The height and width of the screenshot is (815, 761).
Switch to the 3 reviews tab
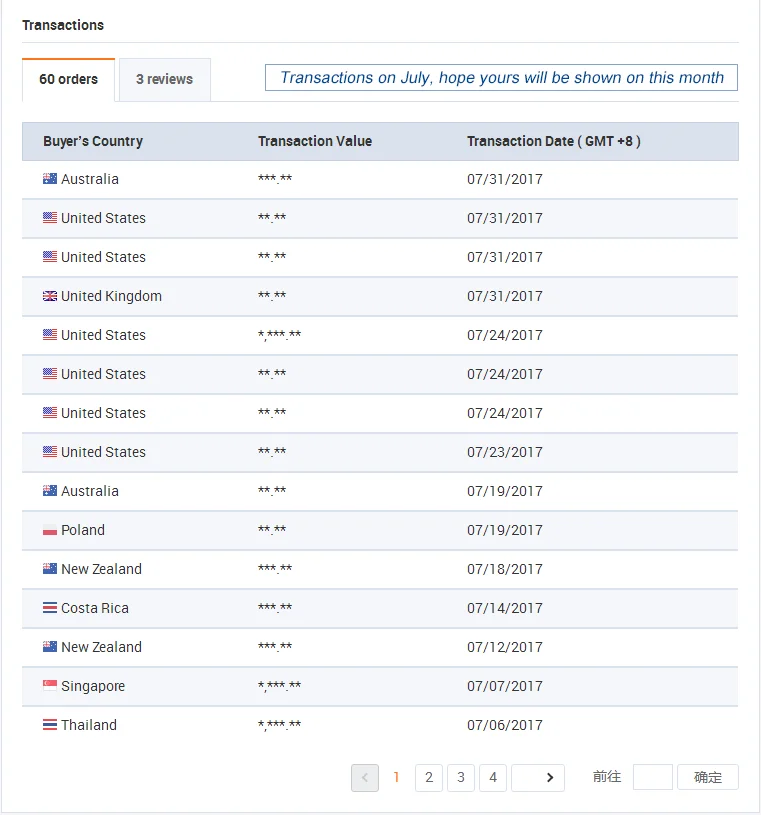tap(164, 80)
